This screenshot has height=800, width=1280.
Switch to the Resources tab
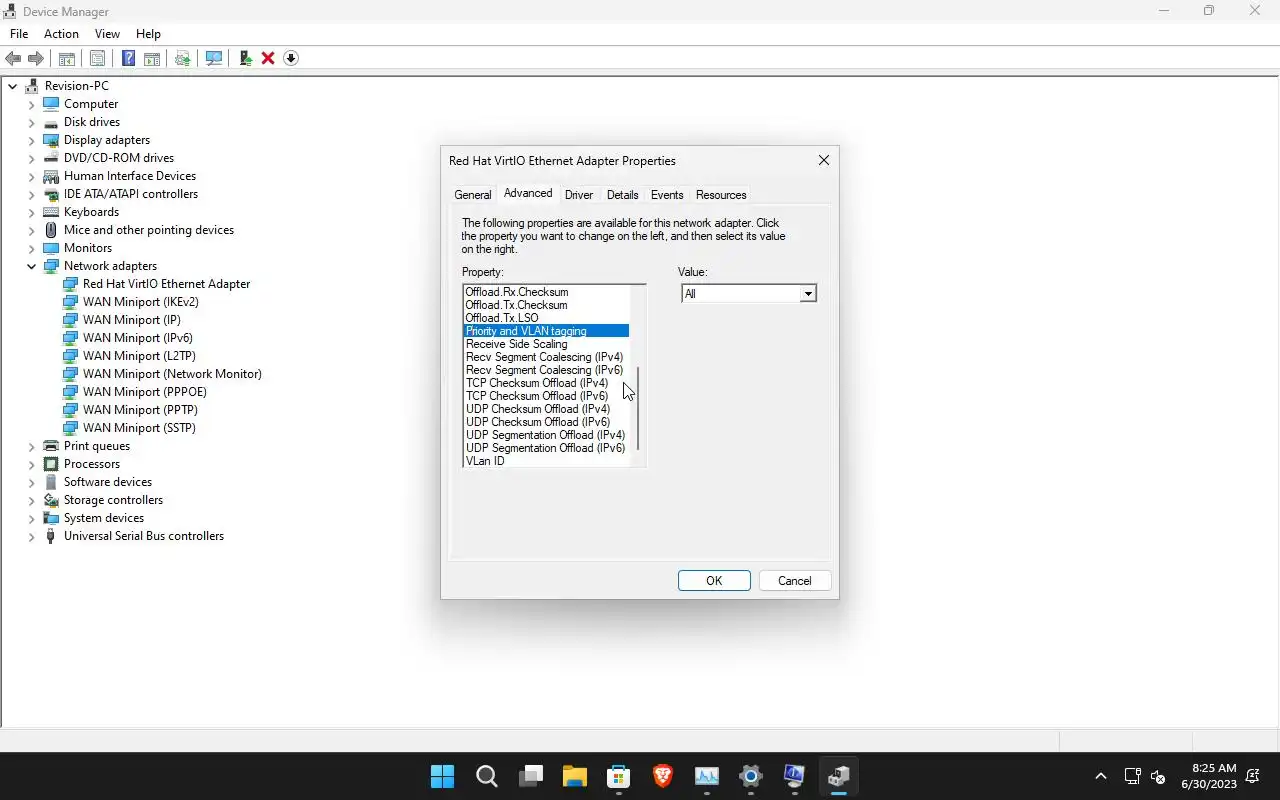721,195
